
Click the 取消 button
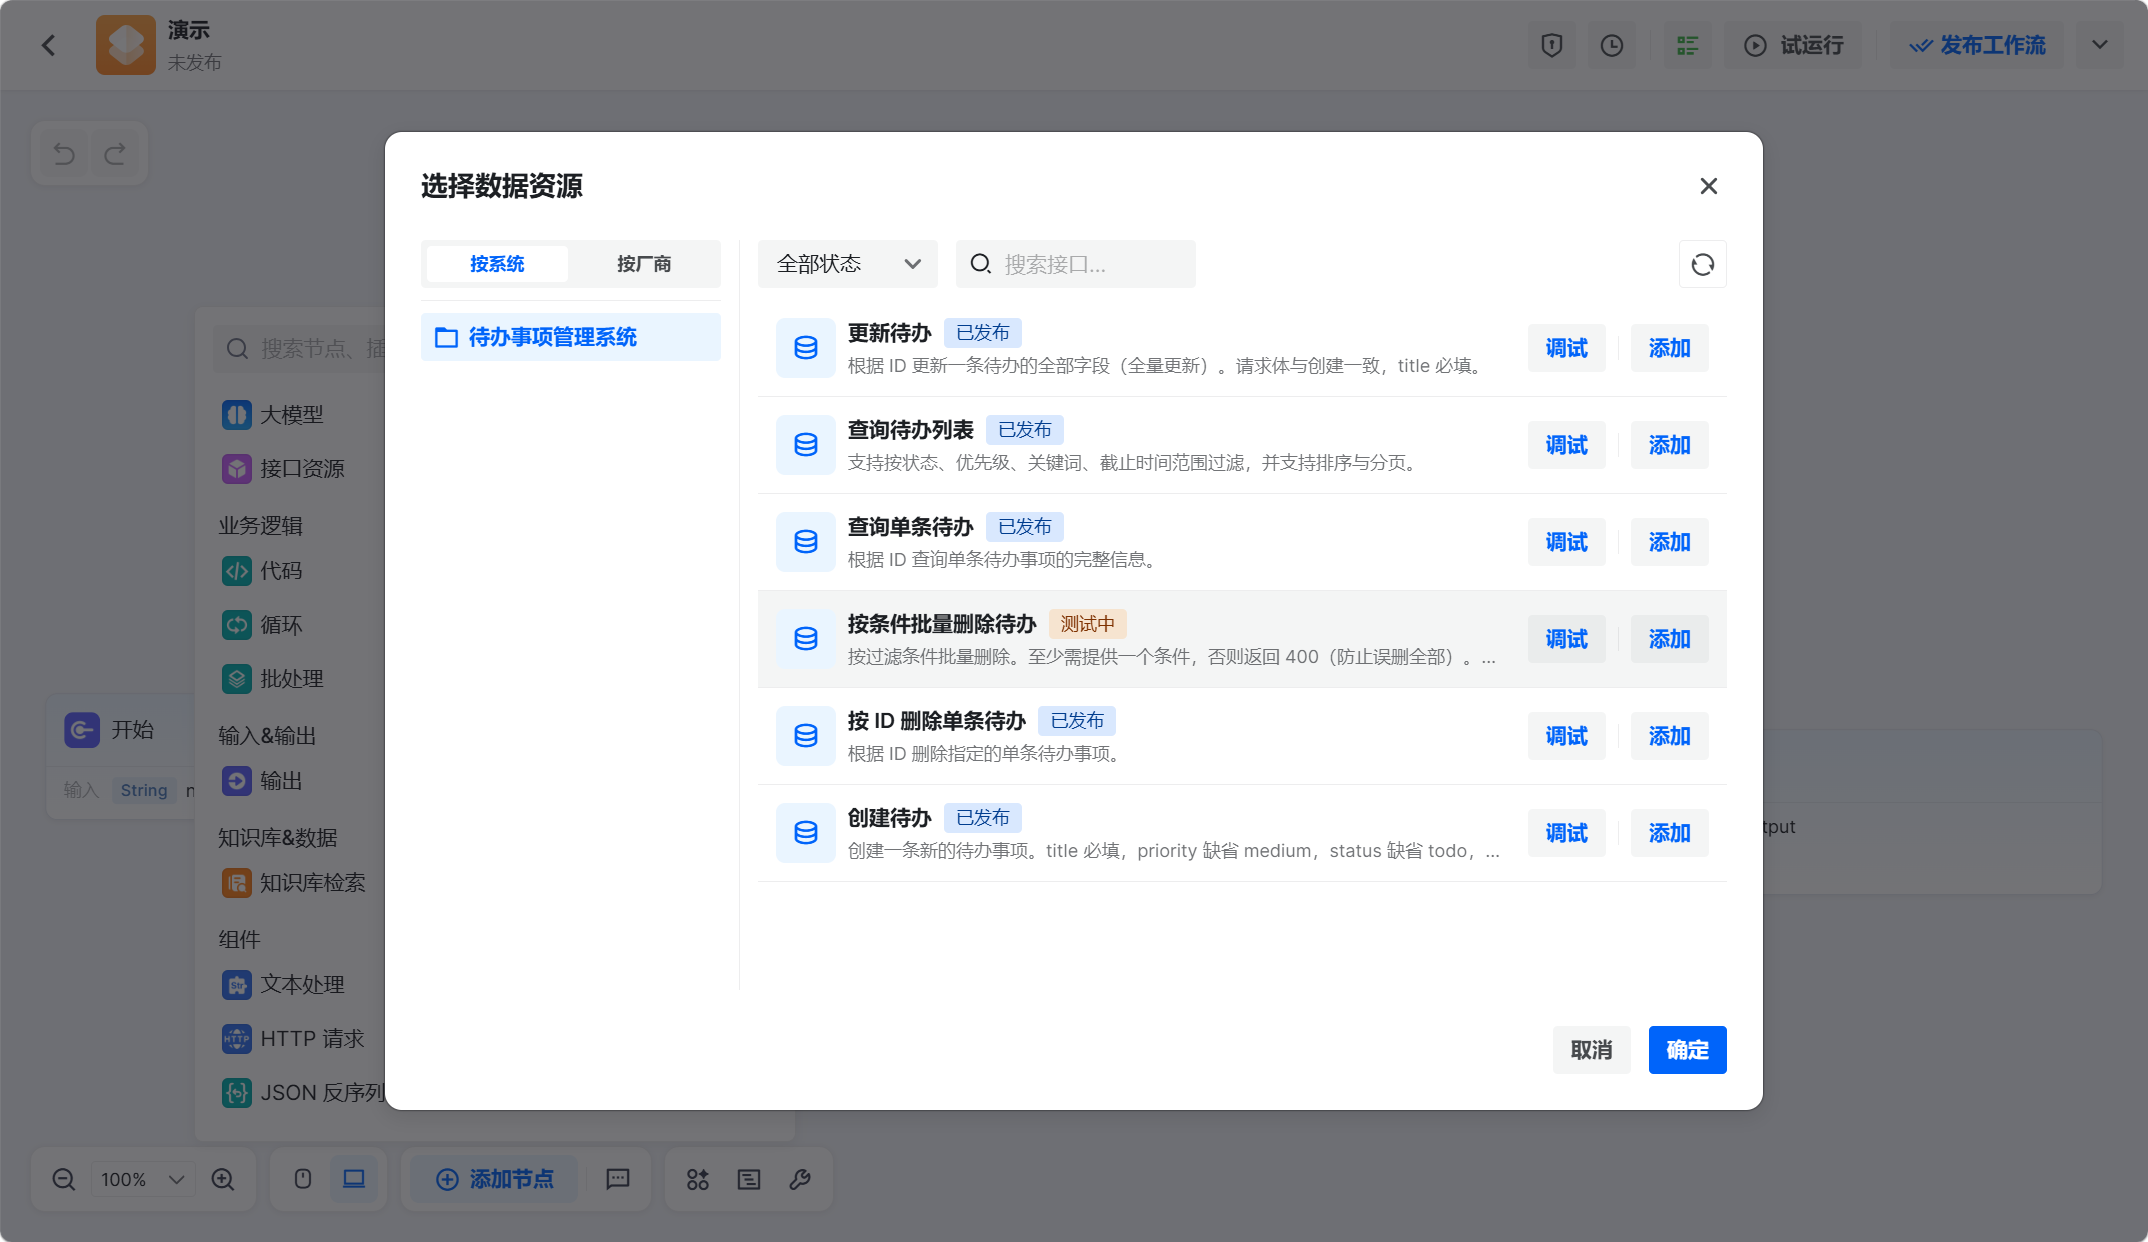pos(1591,1050)
